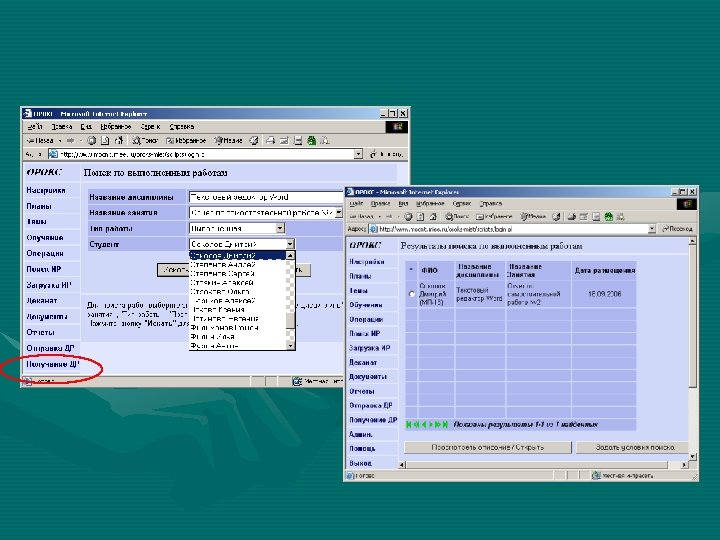Open Favorites in the results window toolbar
Viewport: 720px width, 540px height.
click(x=494, y=216)
